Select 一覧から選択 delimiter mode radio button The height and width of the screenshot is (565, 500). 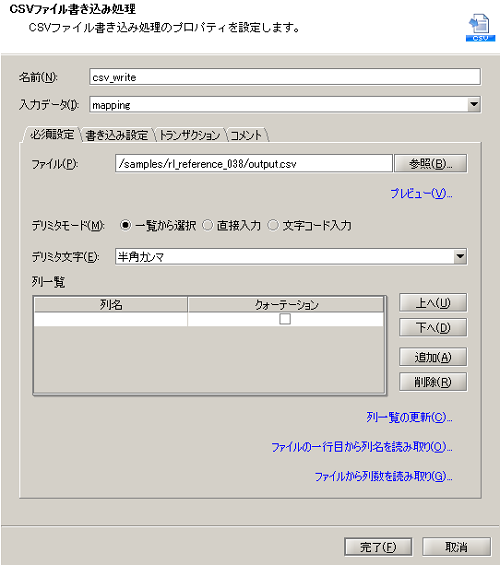[125, 226]
